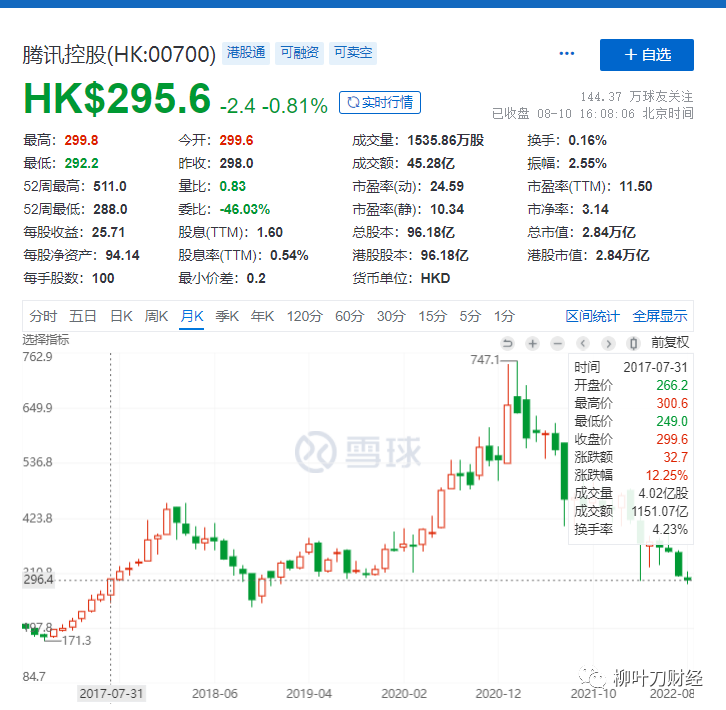Open 区间统计 range statistics
Image resolution: width=726 pixels, height=710 pixels.
[592, 316]
